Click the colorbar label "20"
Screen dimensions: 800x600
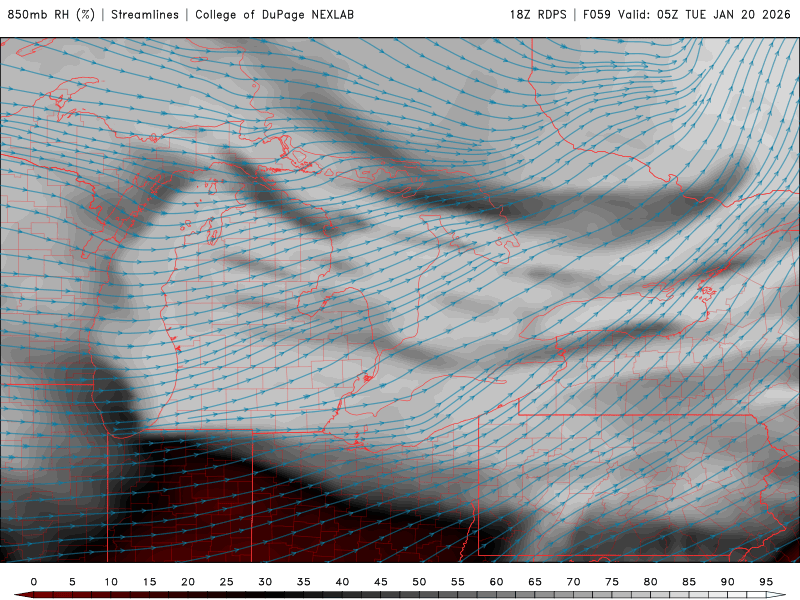tap(188, 582)
